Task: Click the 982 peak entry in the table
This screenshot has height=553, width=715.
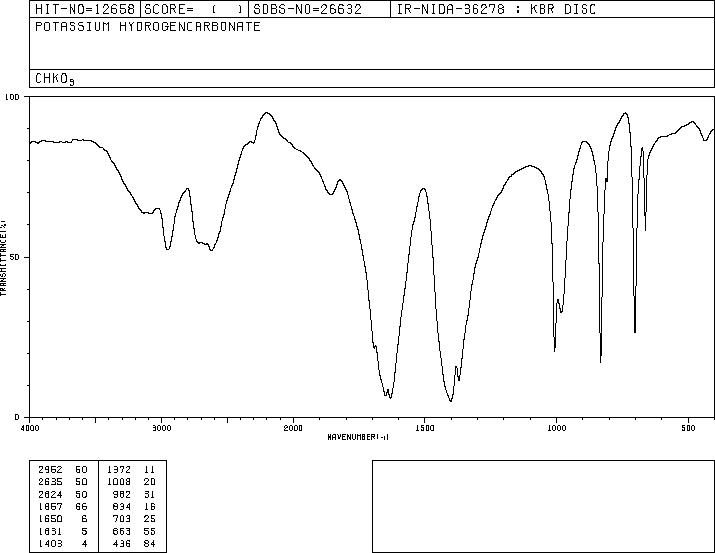Action: (122, 494)
